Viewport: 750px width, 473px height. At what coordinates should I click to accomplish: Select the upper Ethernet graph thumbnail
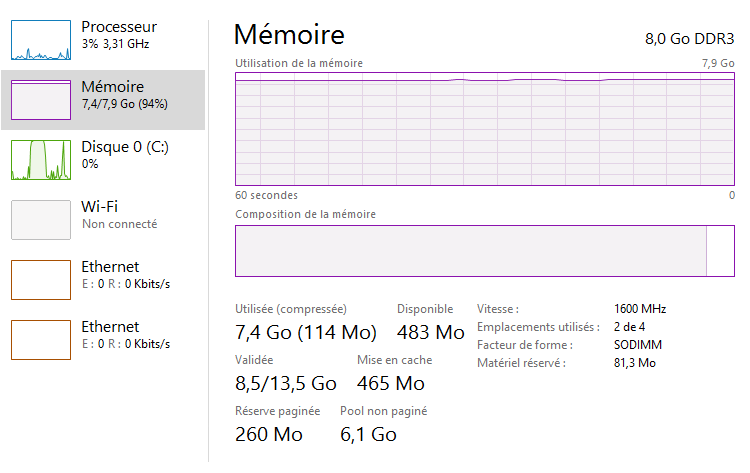tap(41, 280)
